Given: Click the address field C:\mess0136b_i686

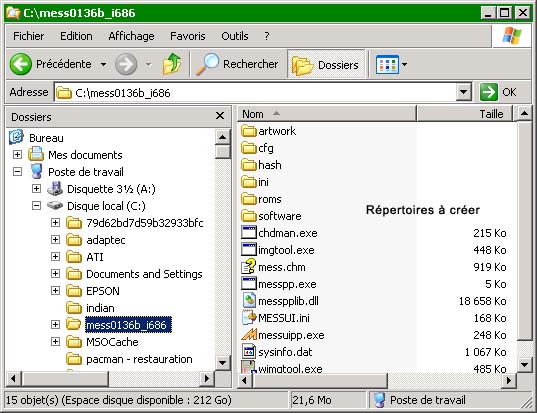Looking at the screenshot, I should click(x=255, y=92).
